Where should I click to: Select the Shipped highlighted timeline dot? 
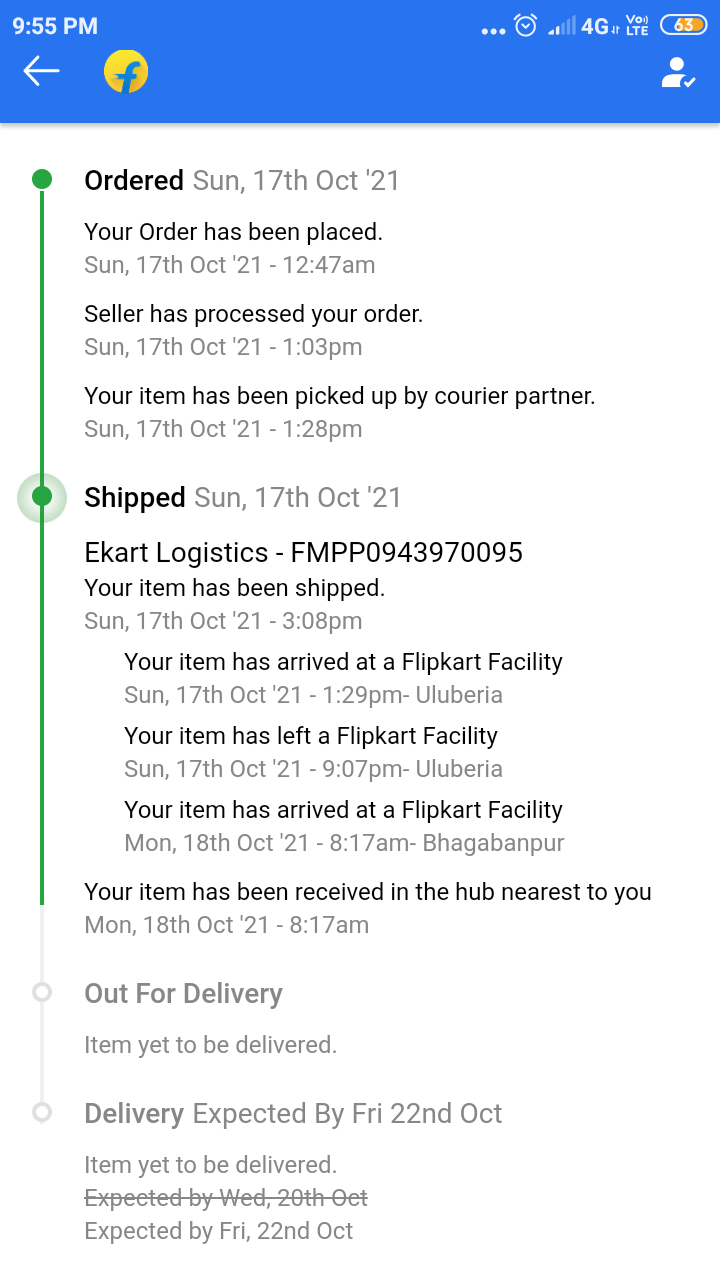coord(42,497)
